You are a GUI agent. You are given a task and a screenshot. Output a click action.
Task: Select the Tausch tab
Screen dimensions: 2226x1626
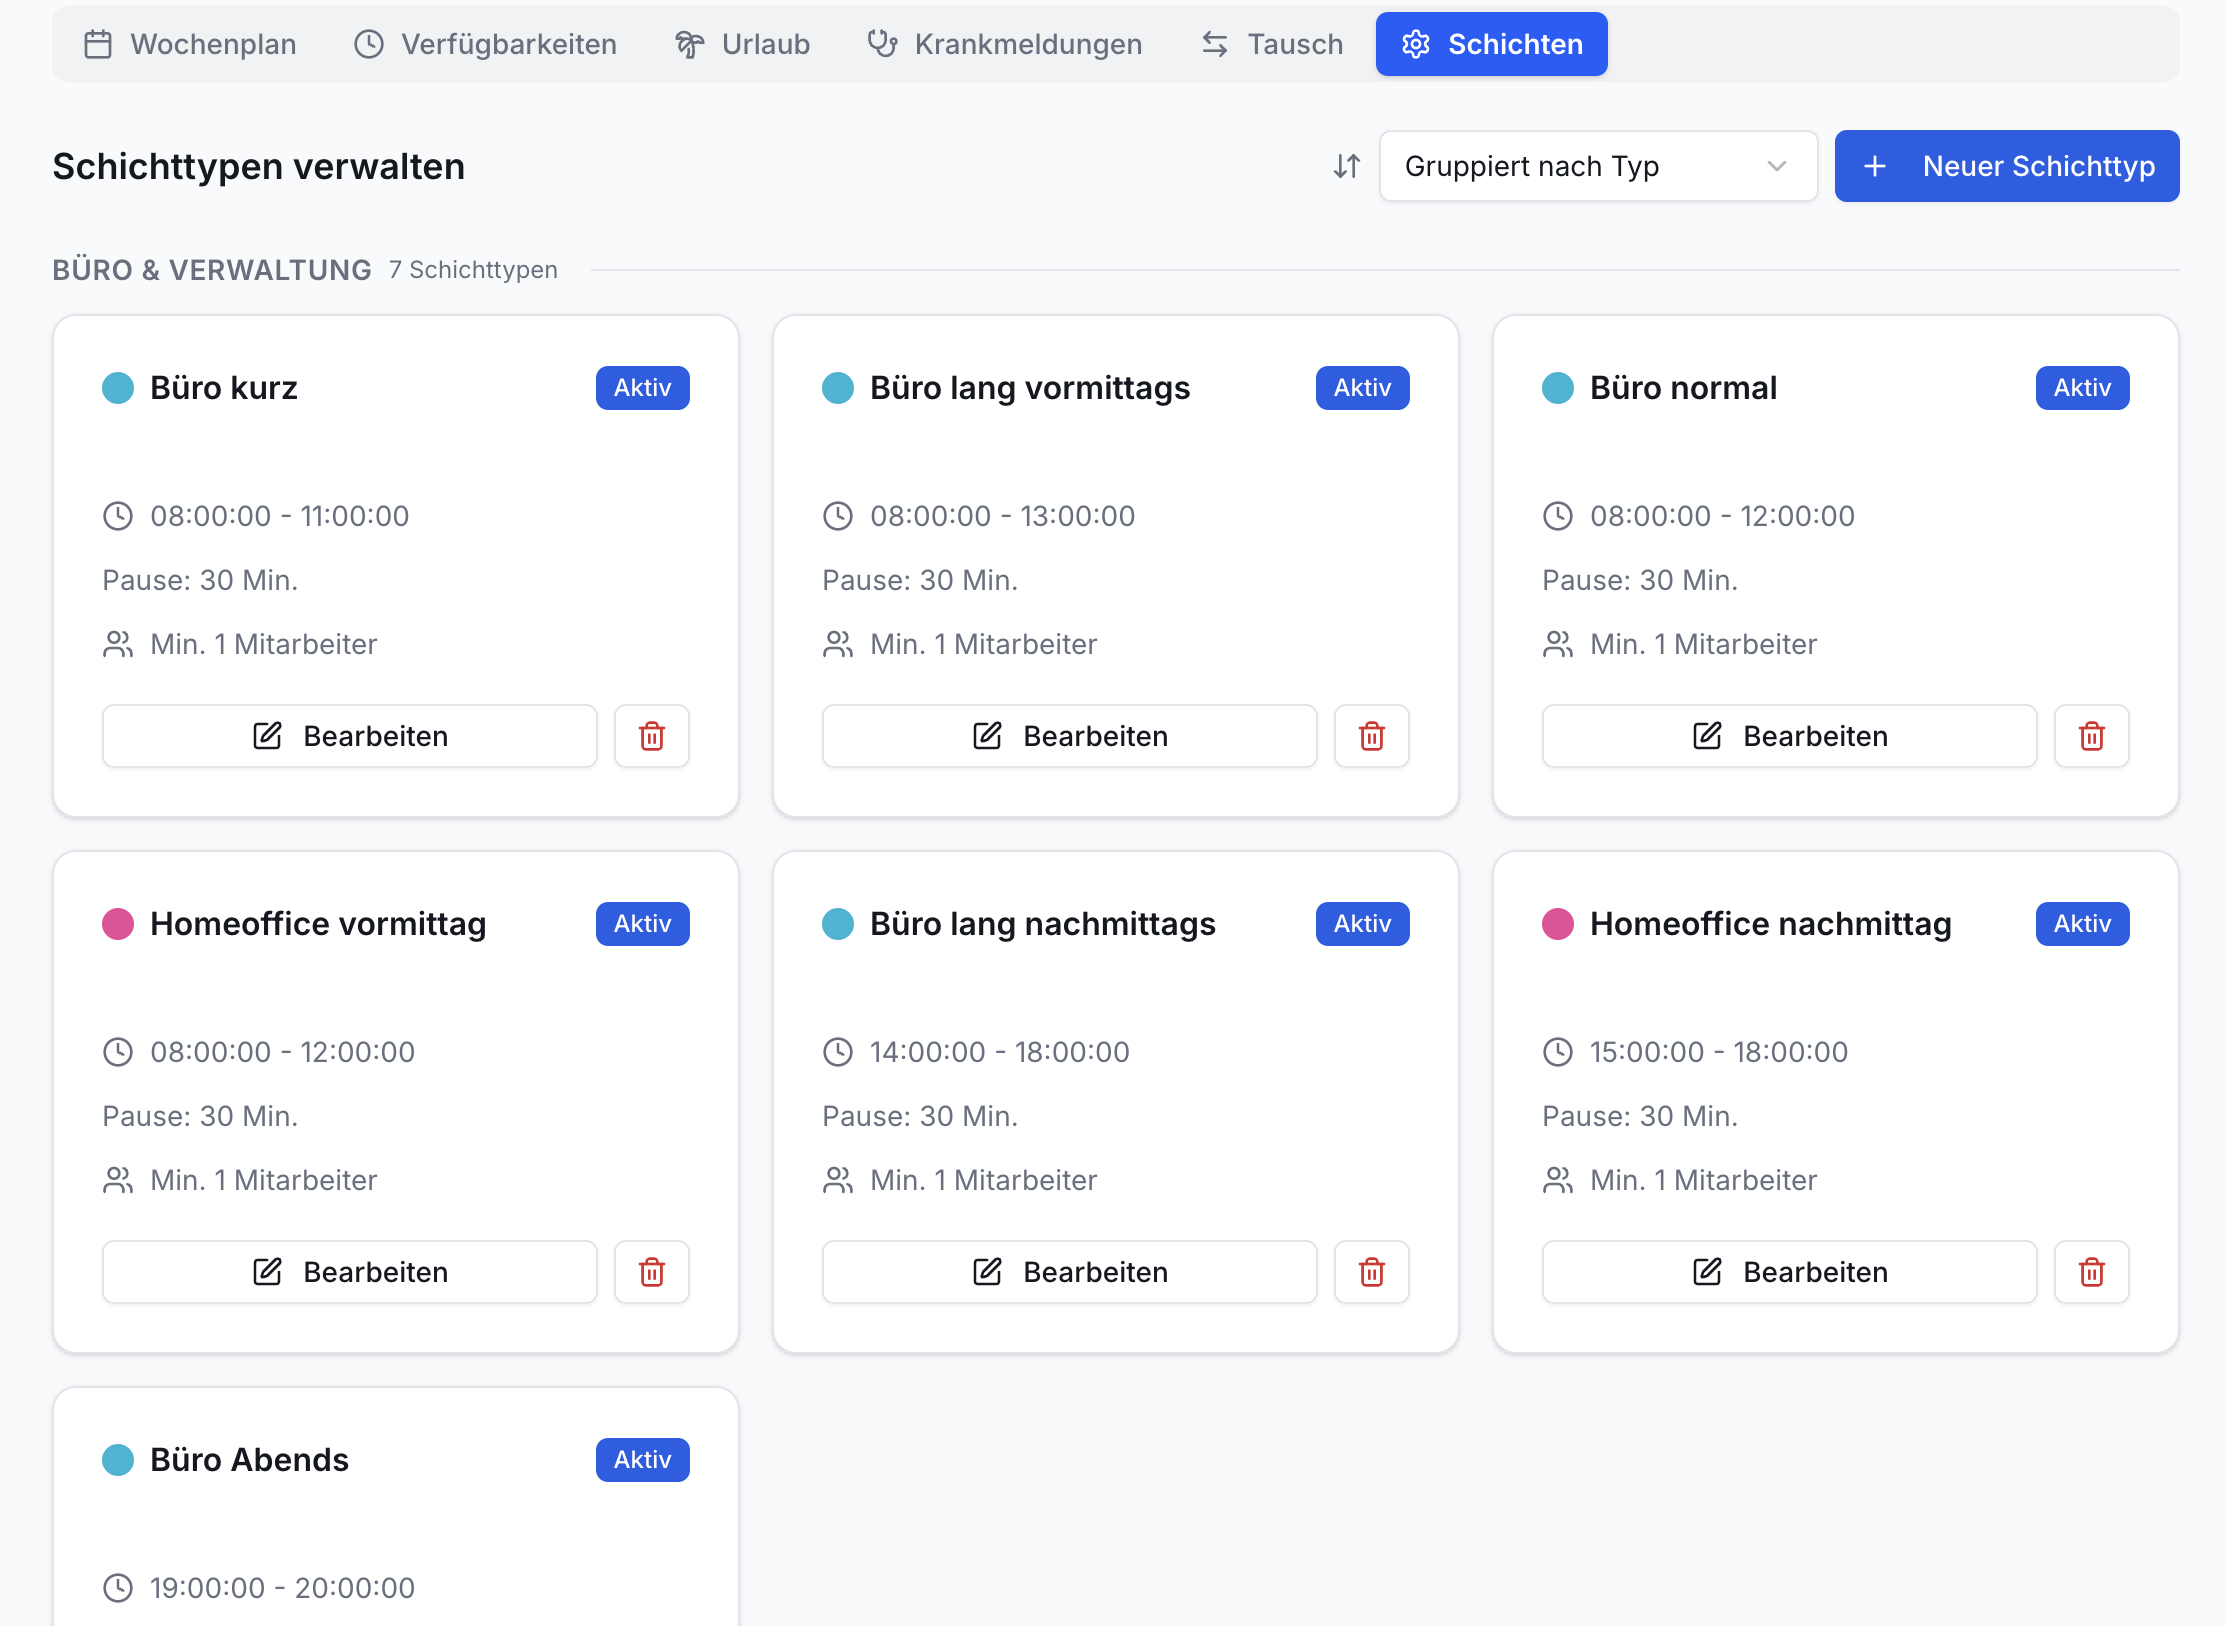(x=1272, y=44)
